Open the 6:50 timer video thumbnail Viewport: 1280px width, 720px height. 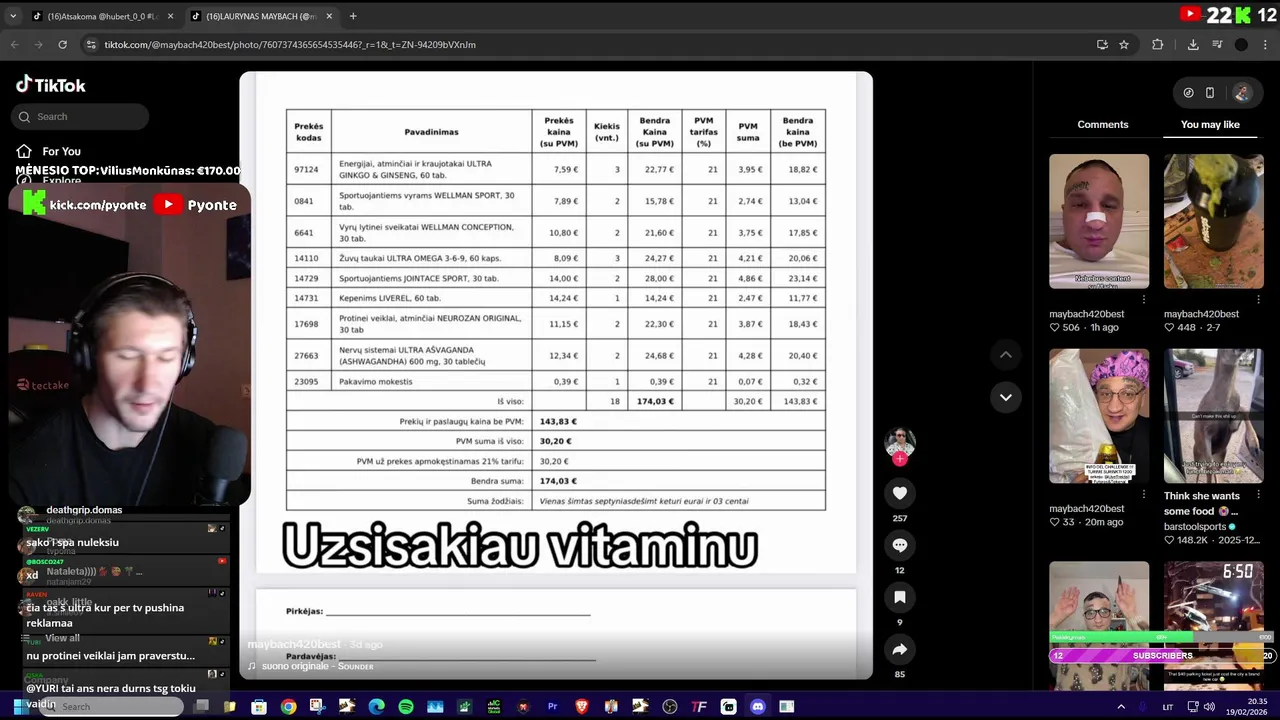coord(1213,625)
